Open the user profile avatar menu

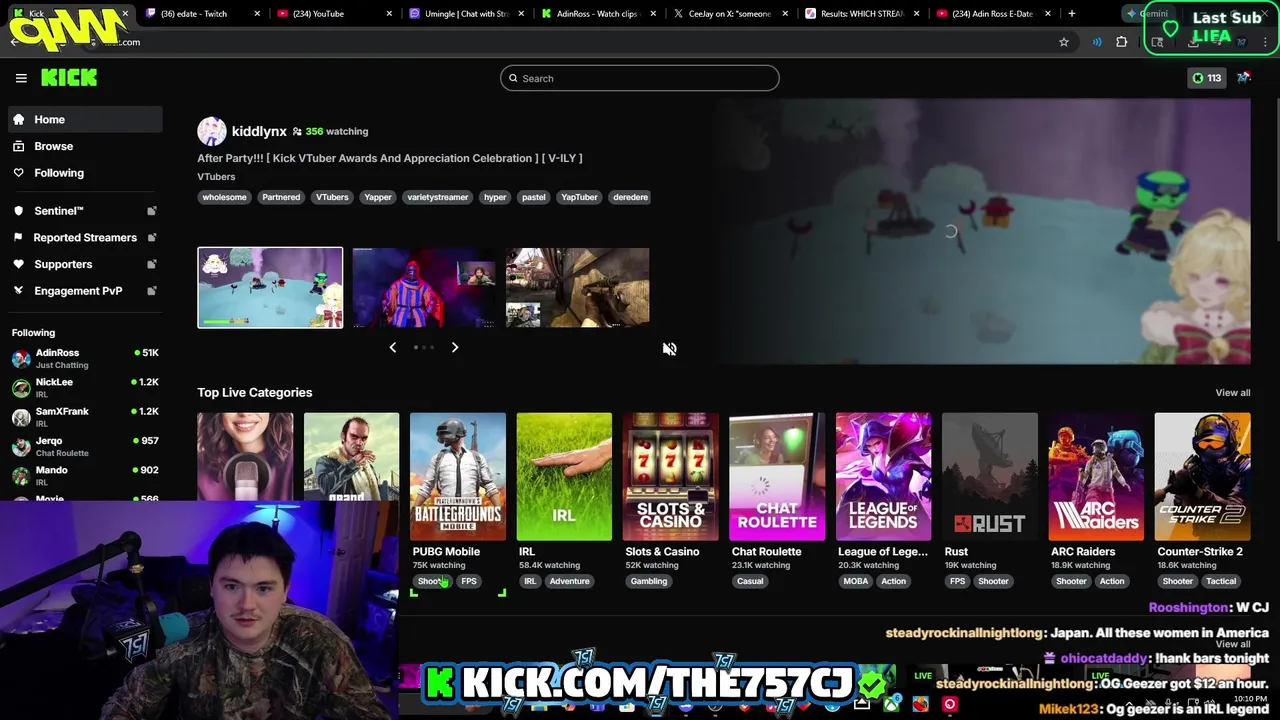pos(1244,78)
